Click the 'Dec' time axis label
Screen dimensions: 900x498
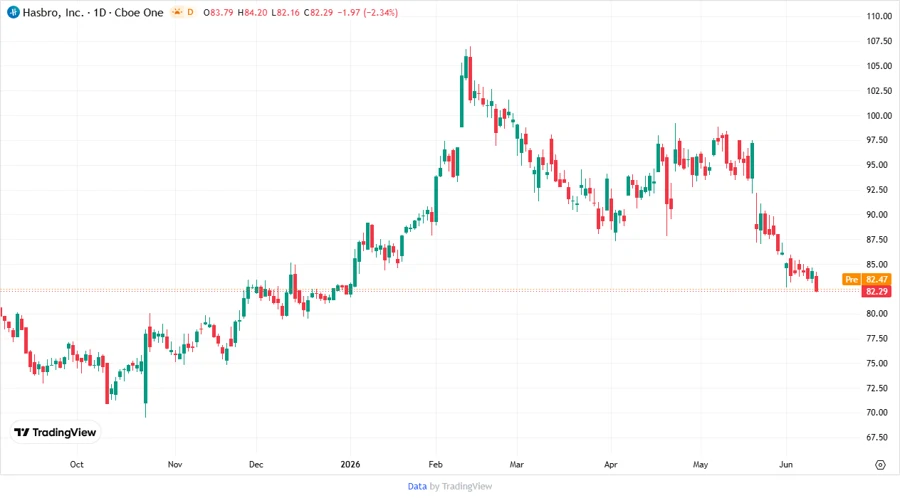256,464
